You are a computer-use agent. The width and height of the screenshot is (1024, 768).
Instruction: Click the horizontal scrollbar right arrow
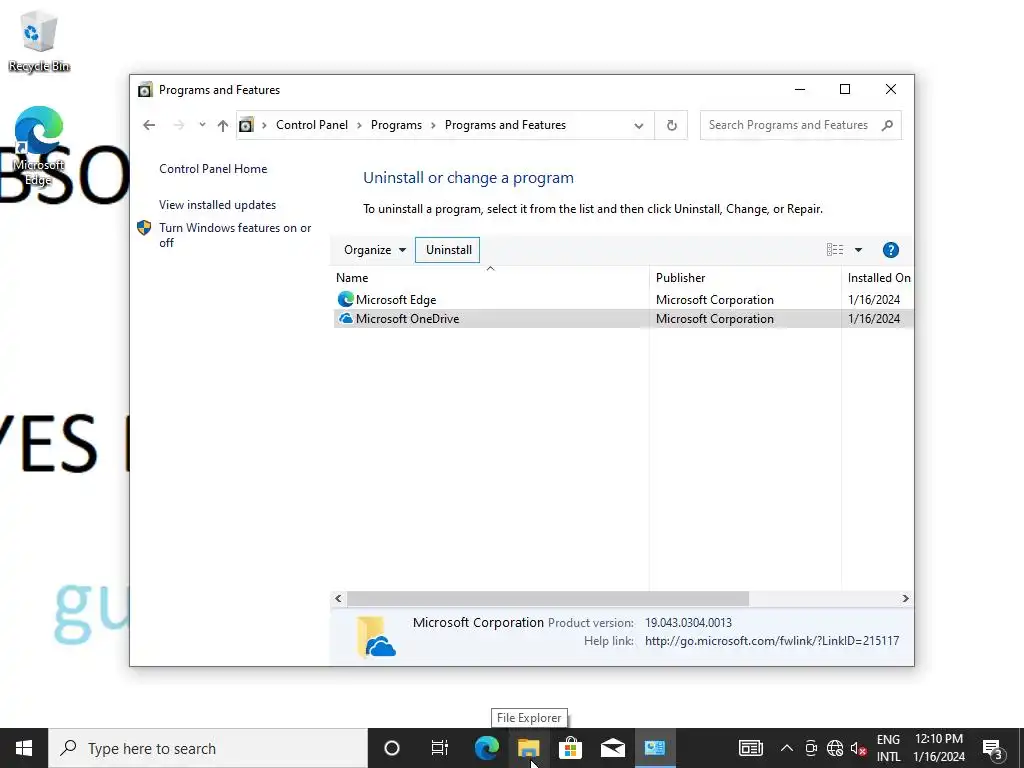click(x=905, y=598)
